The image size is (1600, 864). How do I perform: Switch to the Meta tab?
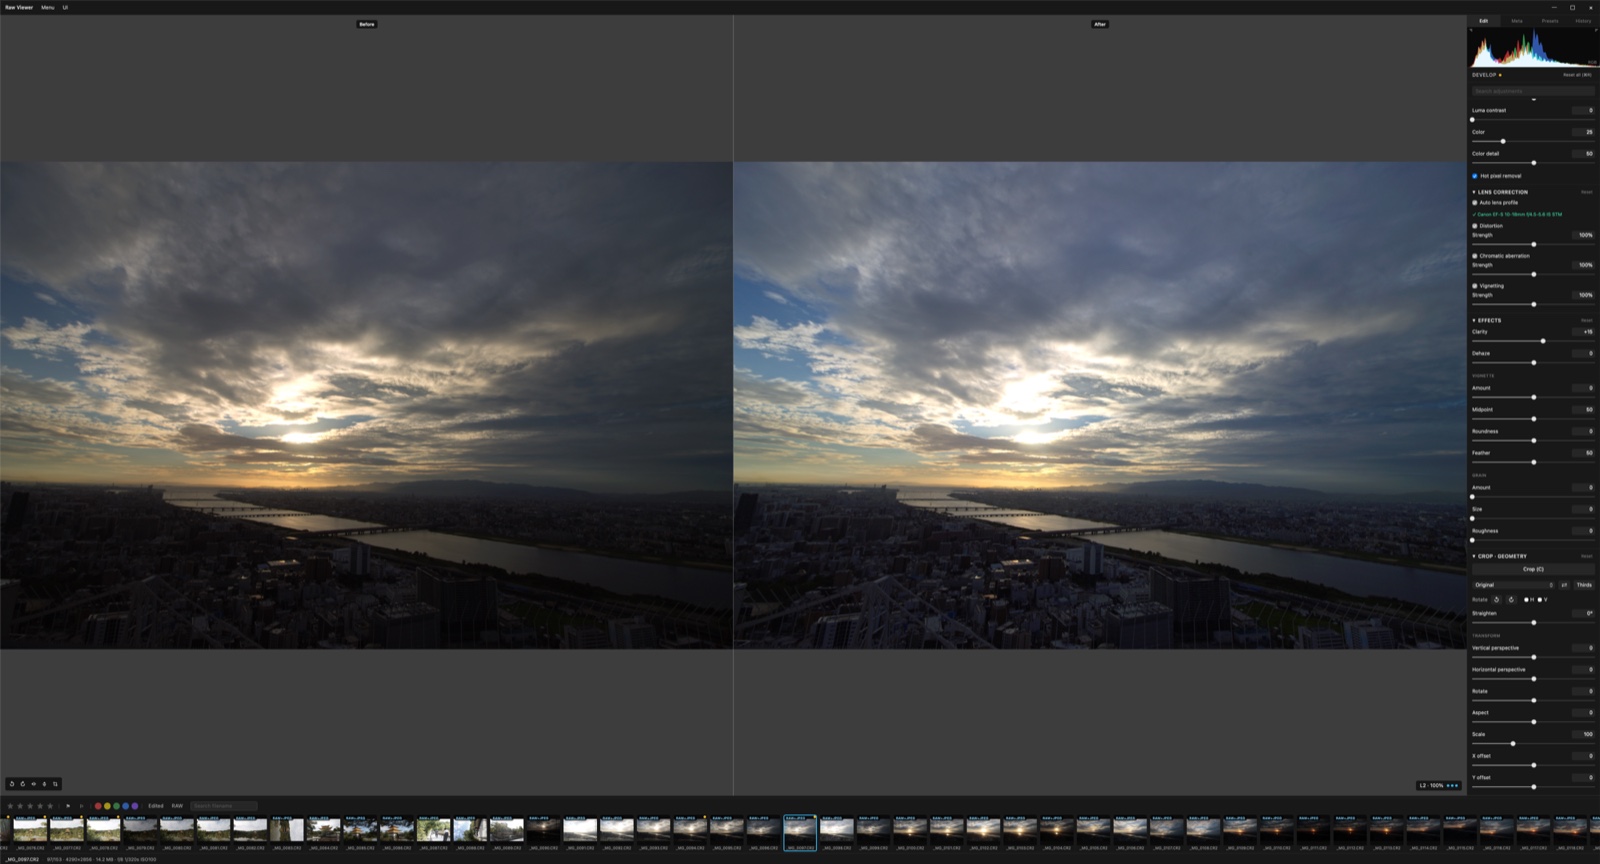point(1517,21)
